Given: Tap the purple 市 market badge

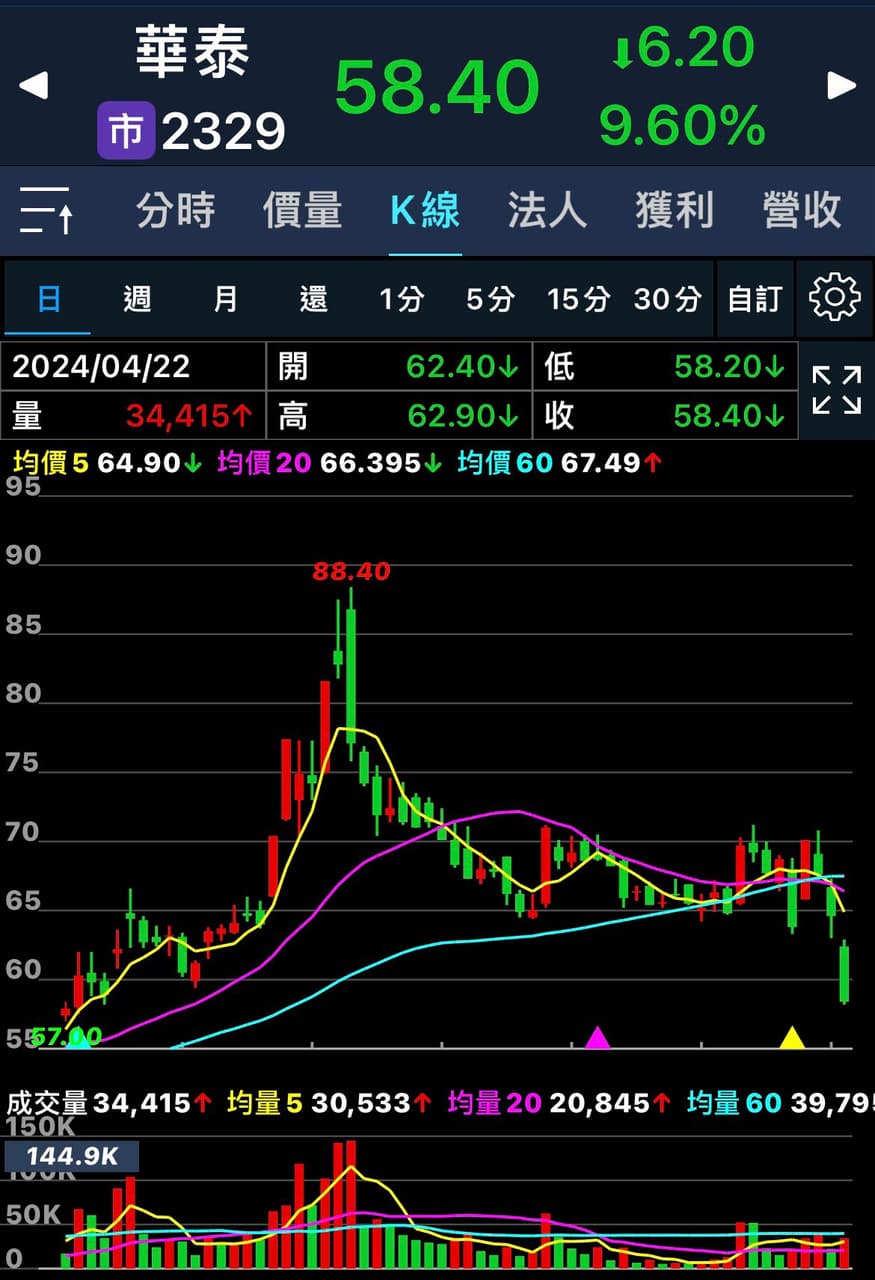Looking at the screenshot, I should pos(126,130).
